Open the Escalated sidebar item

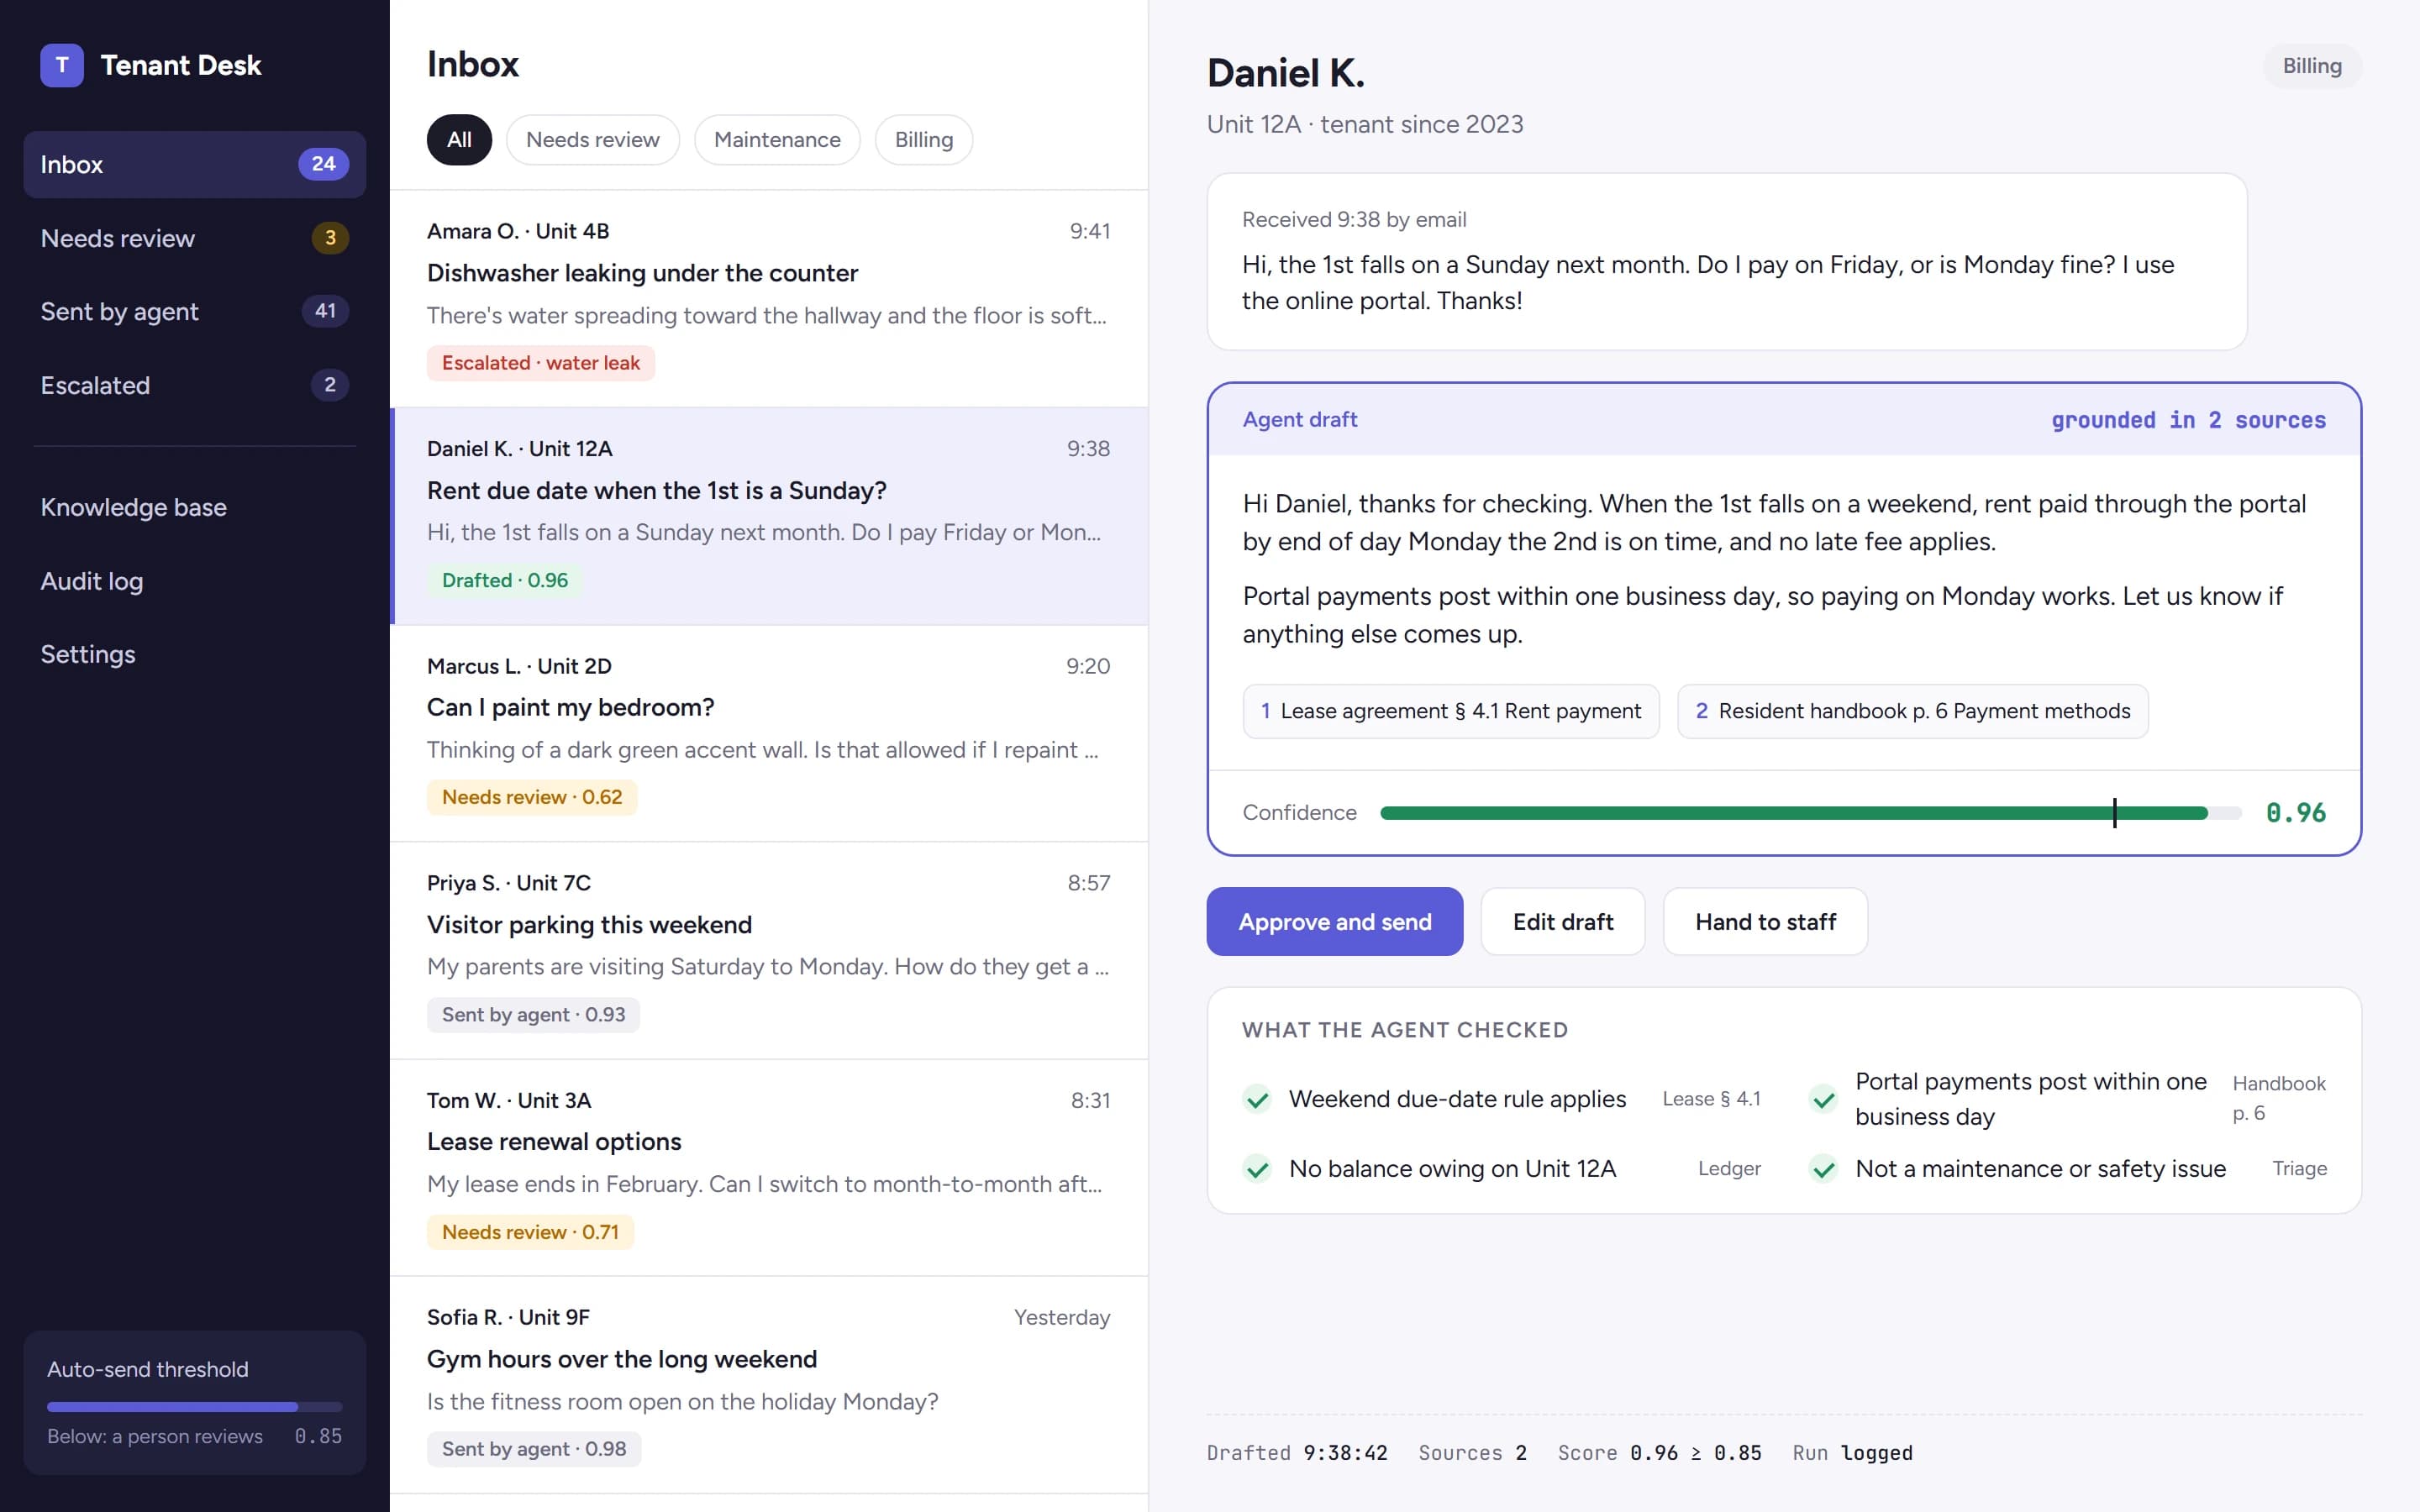[194, 385]
